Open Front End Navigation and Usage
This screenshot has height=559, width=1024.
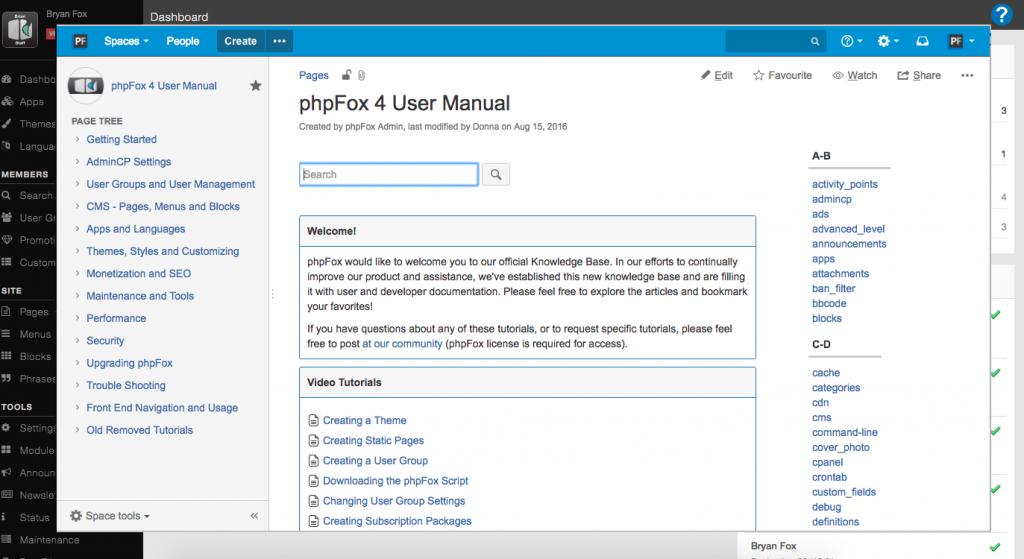click(162, 407)
